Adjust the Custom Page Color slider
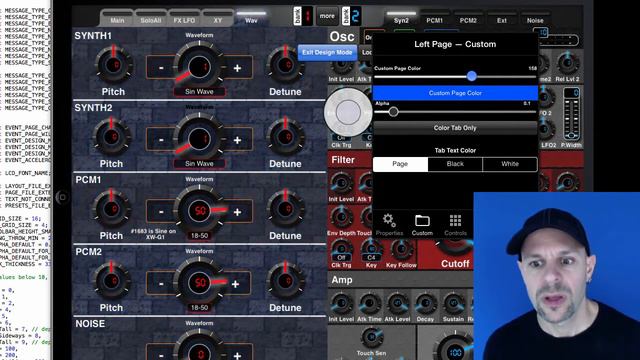640x360 pixels. click(x=471, y=76)
